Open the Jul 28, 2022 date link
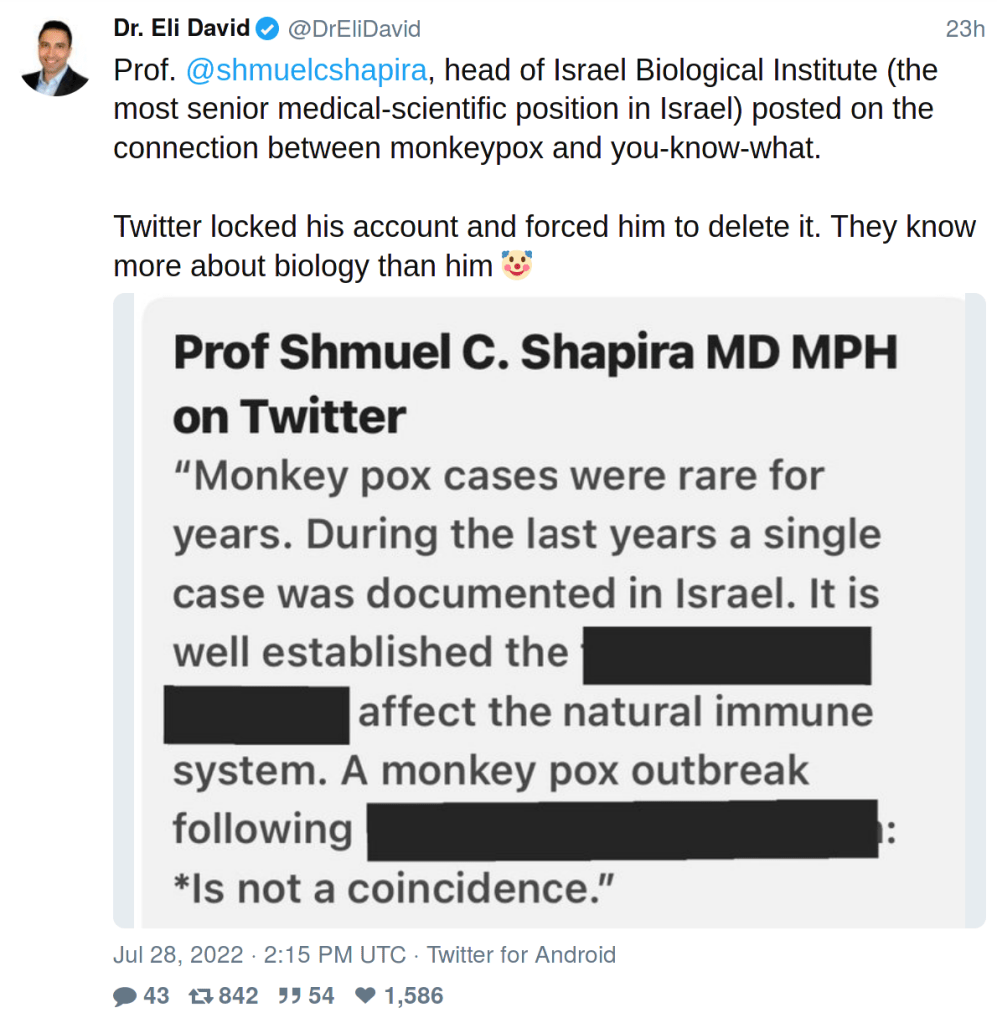997x1023 pixels. [178, 955]
